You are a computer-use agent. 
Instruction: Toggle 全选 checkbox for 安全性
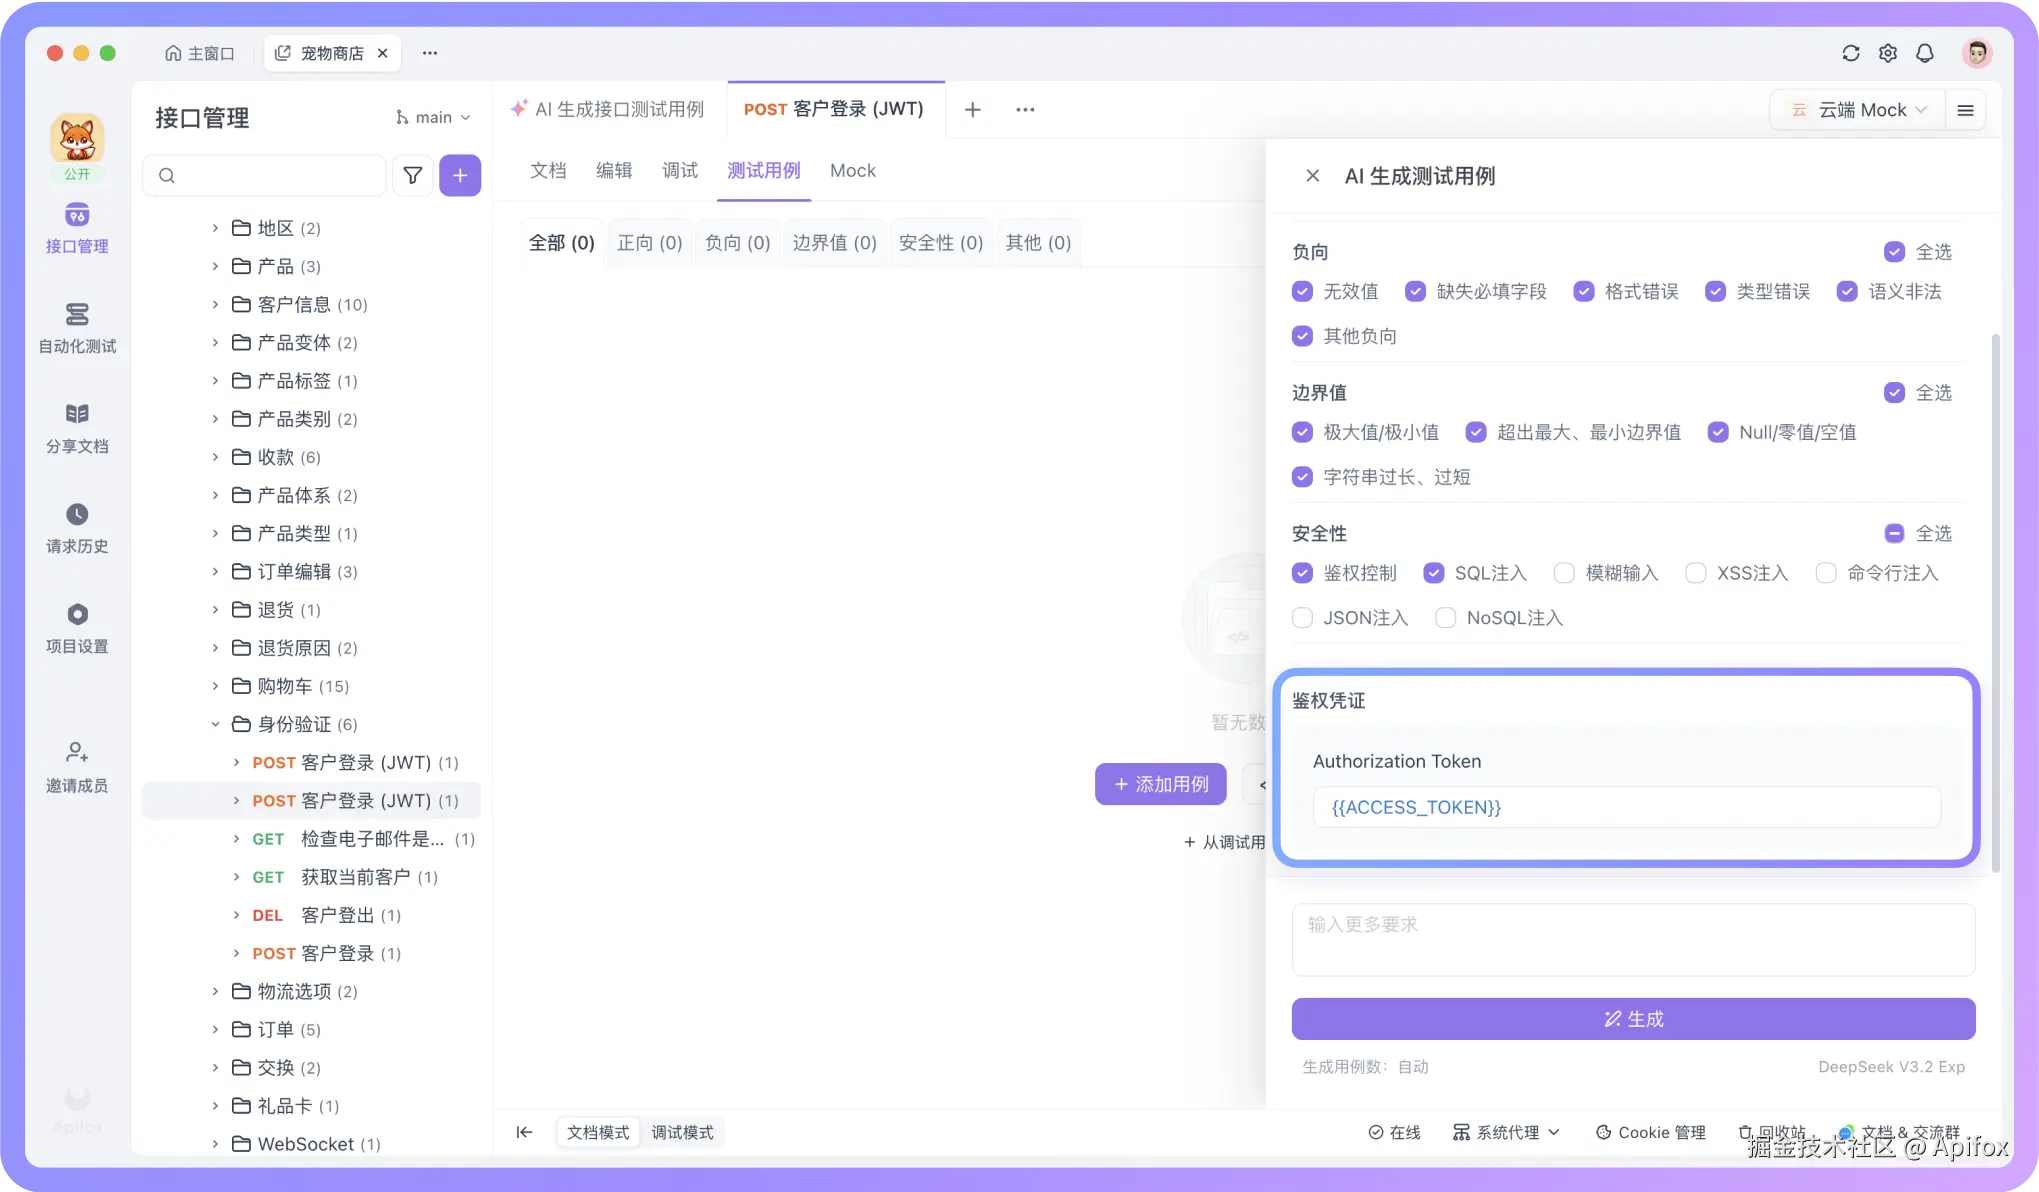(x=1893, y=534)
